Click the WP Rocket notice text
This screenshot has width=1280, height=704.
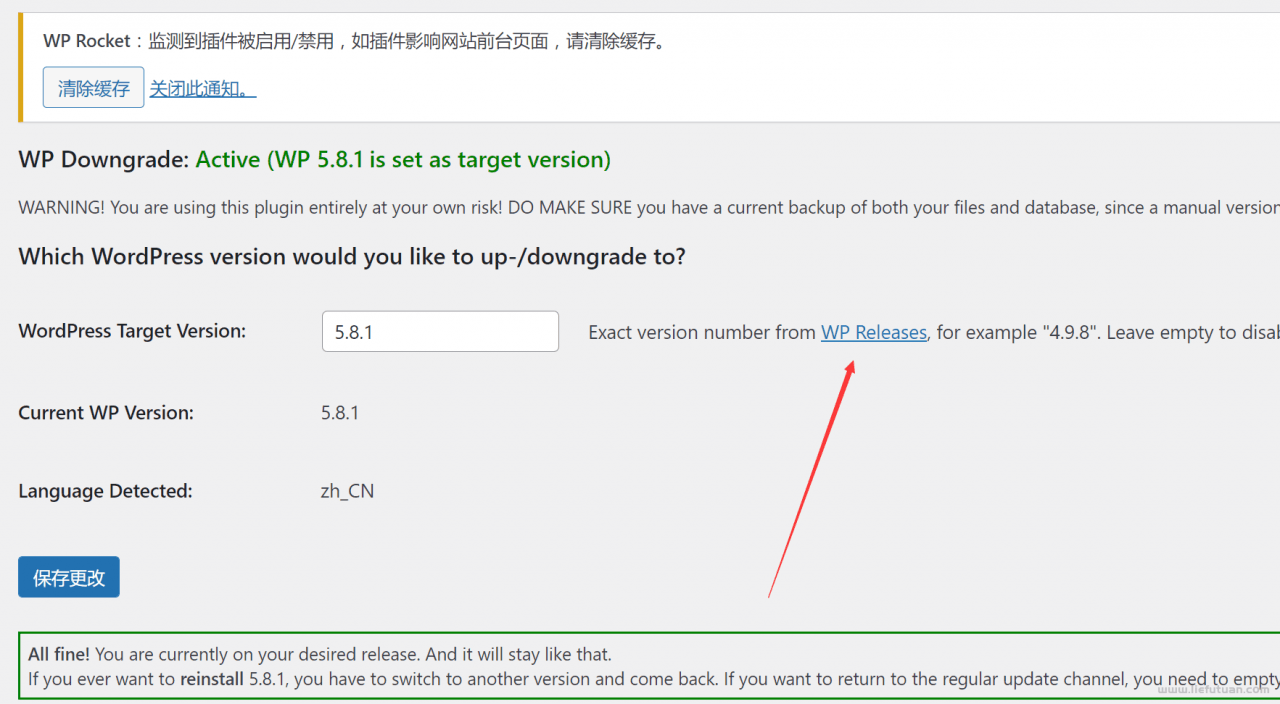355,41
